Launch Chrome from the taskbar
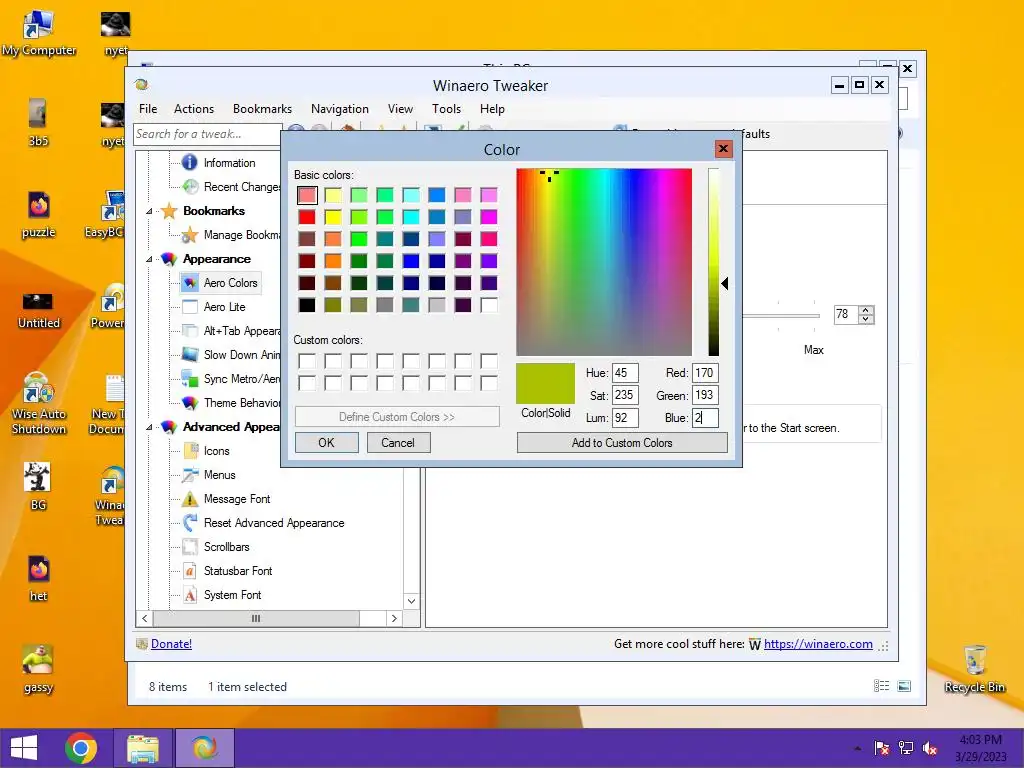Screen dimensions: 1024x768 [81, 748]
